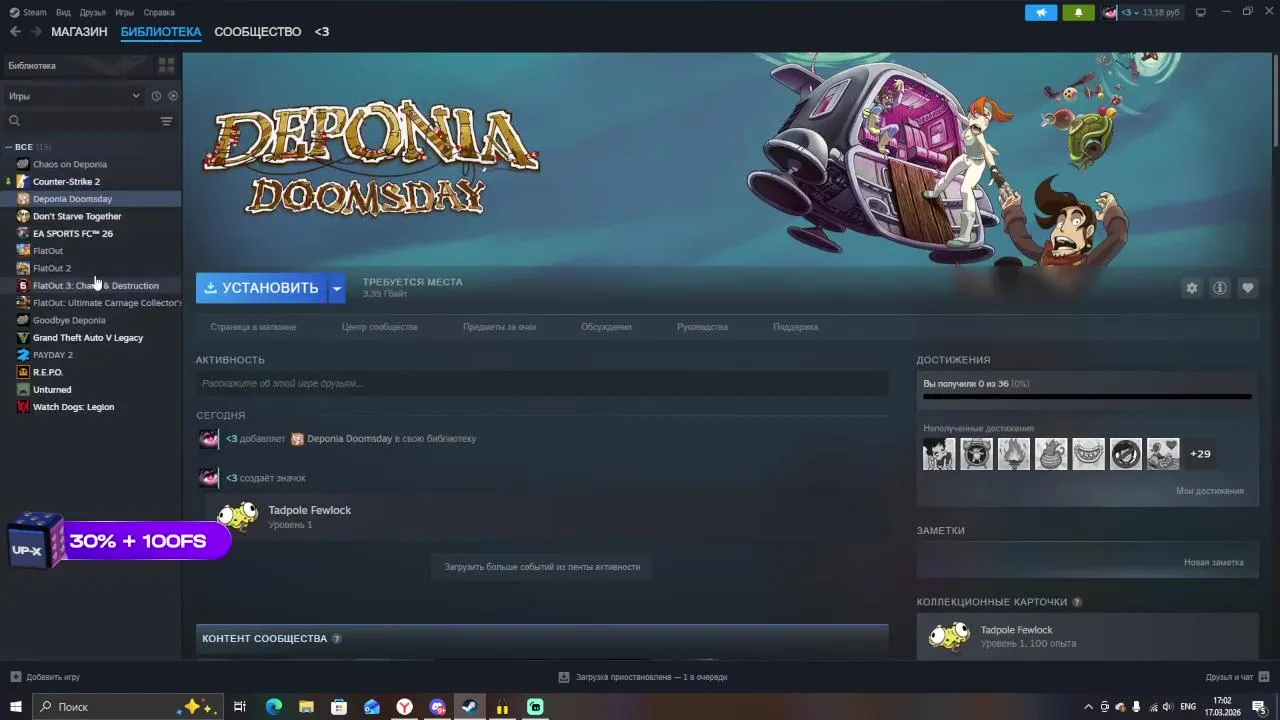The image size is (1280, 720).
Task: Load more activity feed events
Action: [542, 567]
